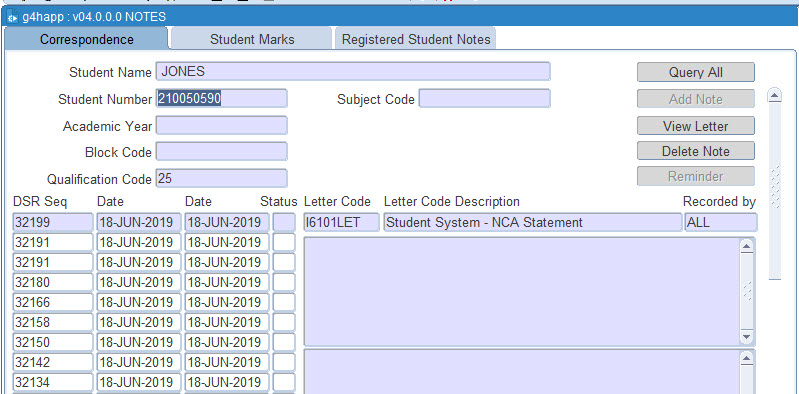Viewport: 799px width, 394px height.
Task: Open the Registered Student Notes tab
Action: pos(416,39)
